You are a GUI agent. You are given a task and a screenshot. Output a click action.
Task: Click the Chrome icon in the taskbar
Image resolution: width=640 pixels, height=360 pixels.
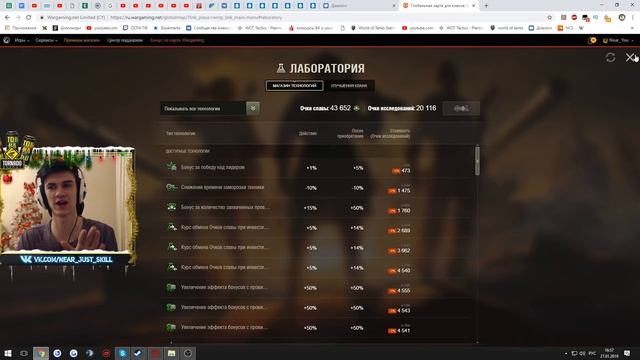pyautogui.click(x=41, y=353)
